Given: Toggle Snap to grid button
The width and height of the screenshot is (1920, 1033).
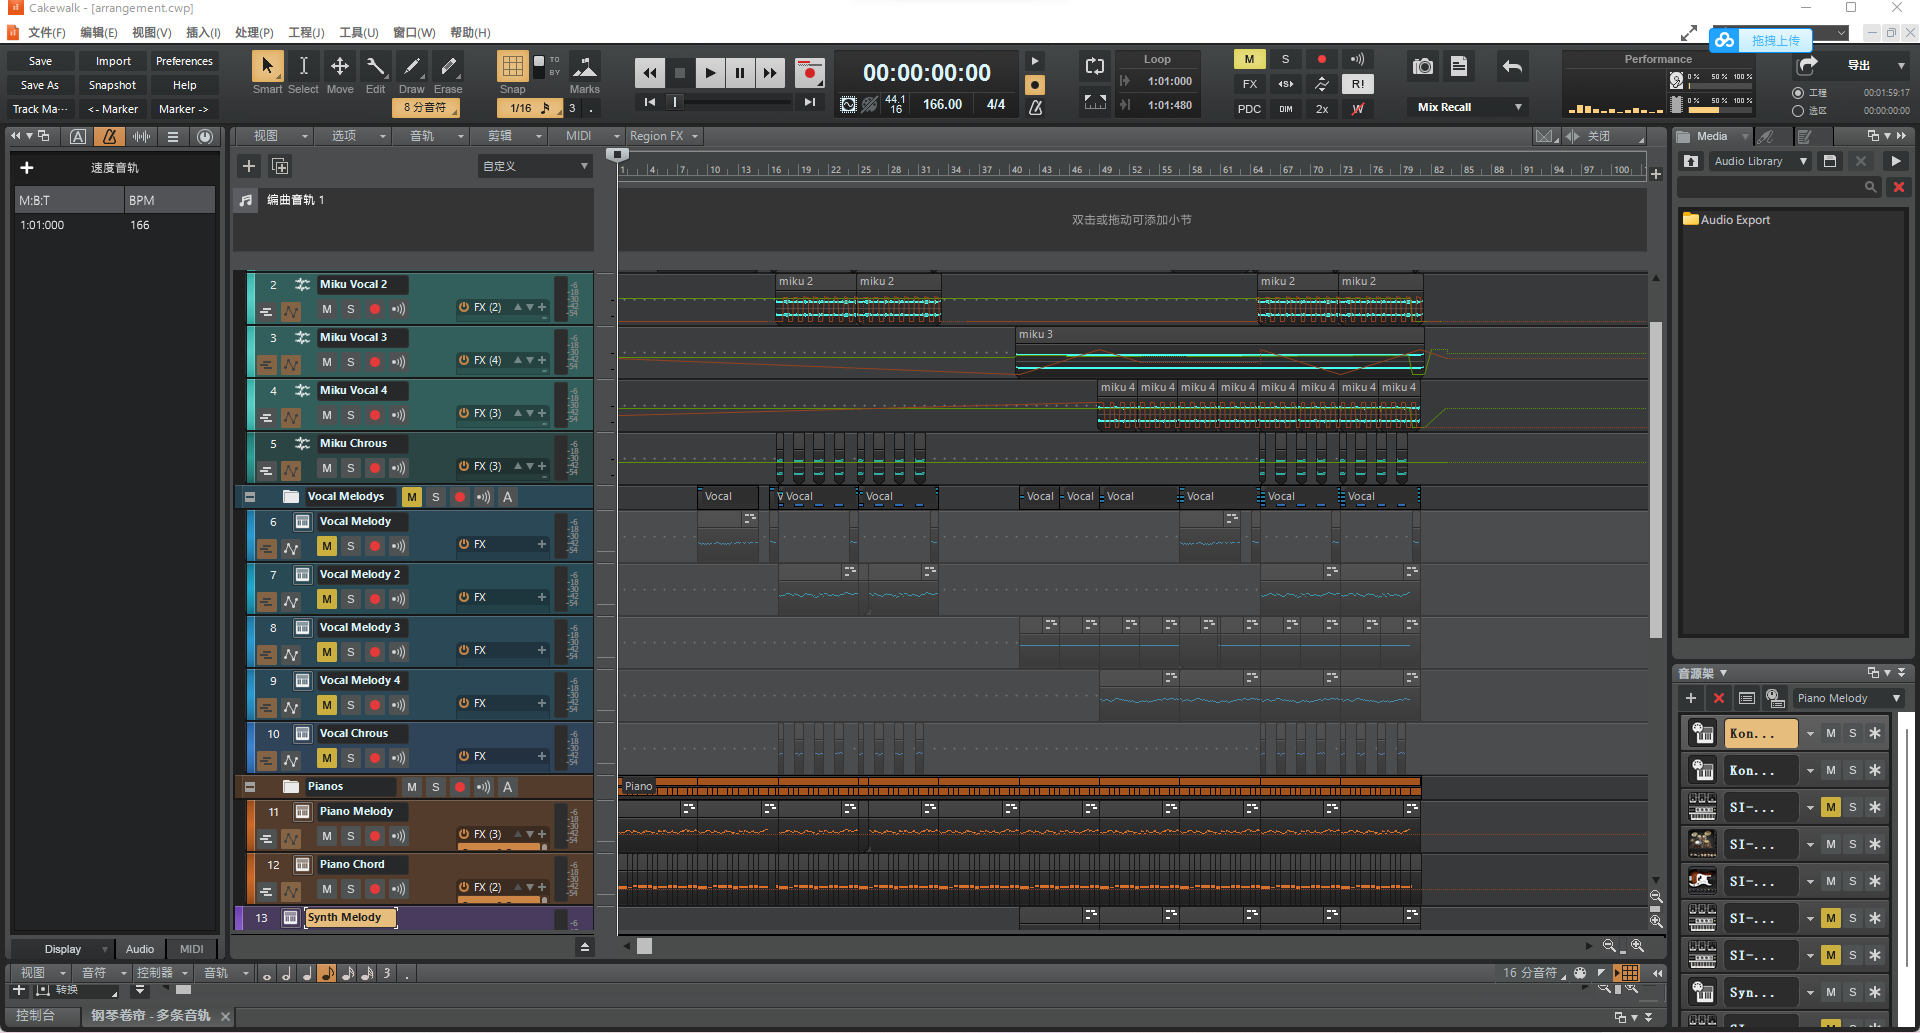Looking at the screenshot, I should tap(513, 66).
